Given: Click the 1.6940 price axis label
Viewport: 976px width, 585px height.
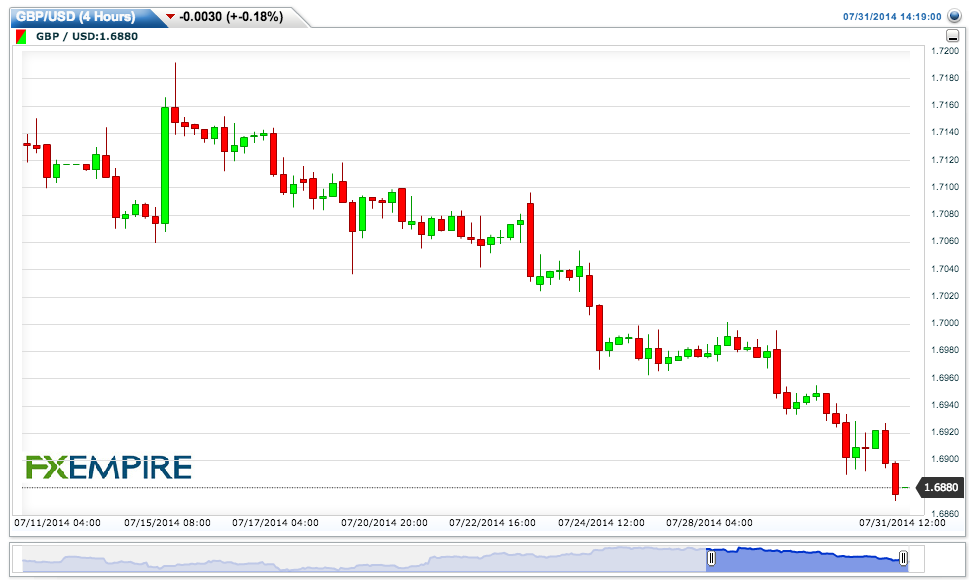Looking at the screenshot, I should pos(945,405).
